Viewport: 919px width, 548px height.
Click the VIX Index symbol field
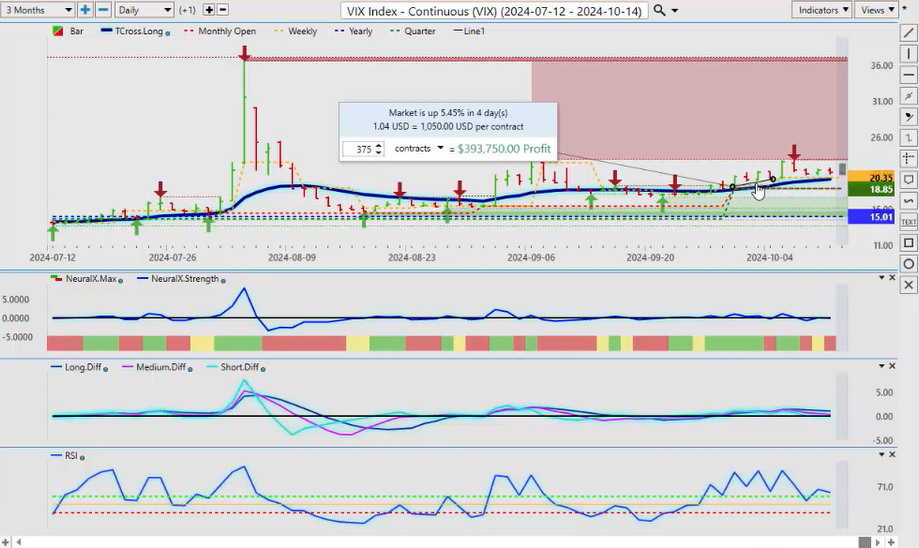coord(494,11)
